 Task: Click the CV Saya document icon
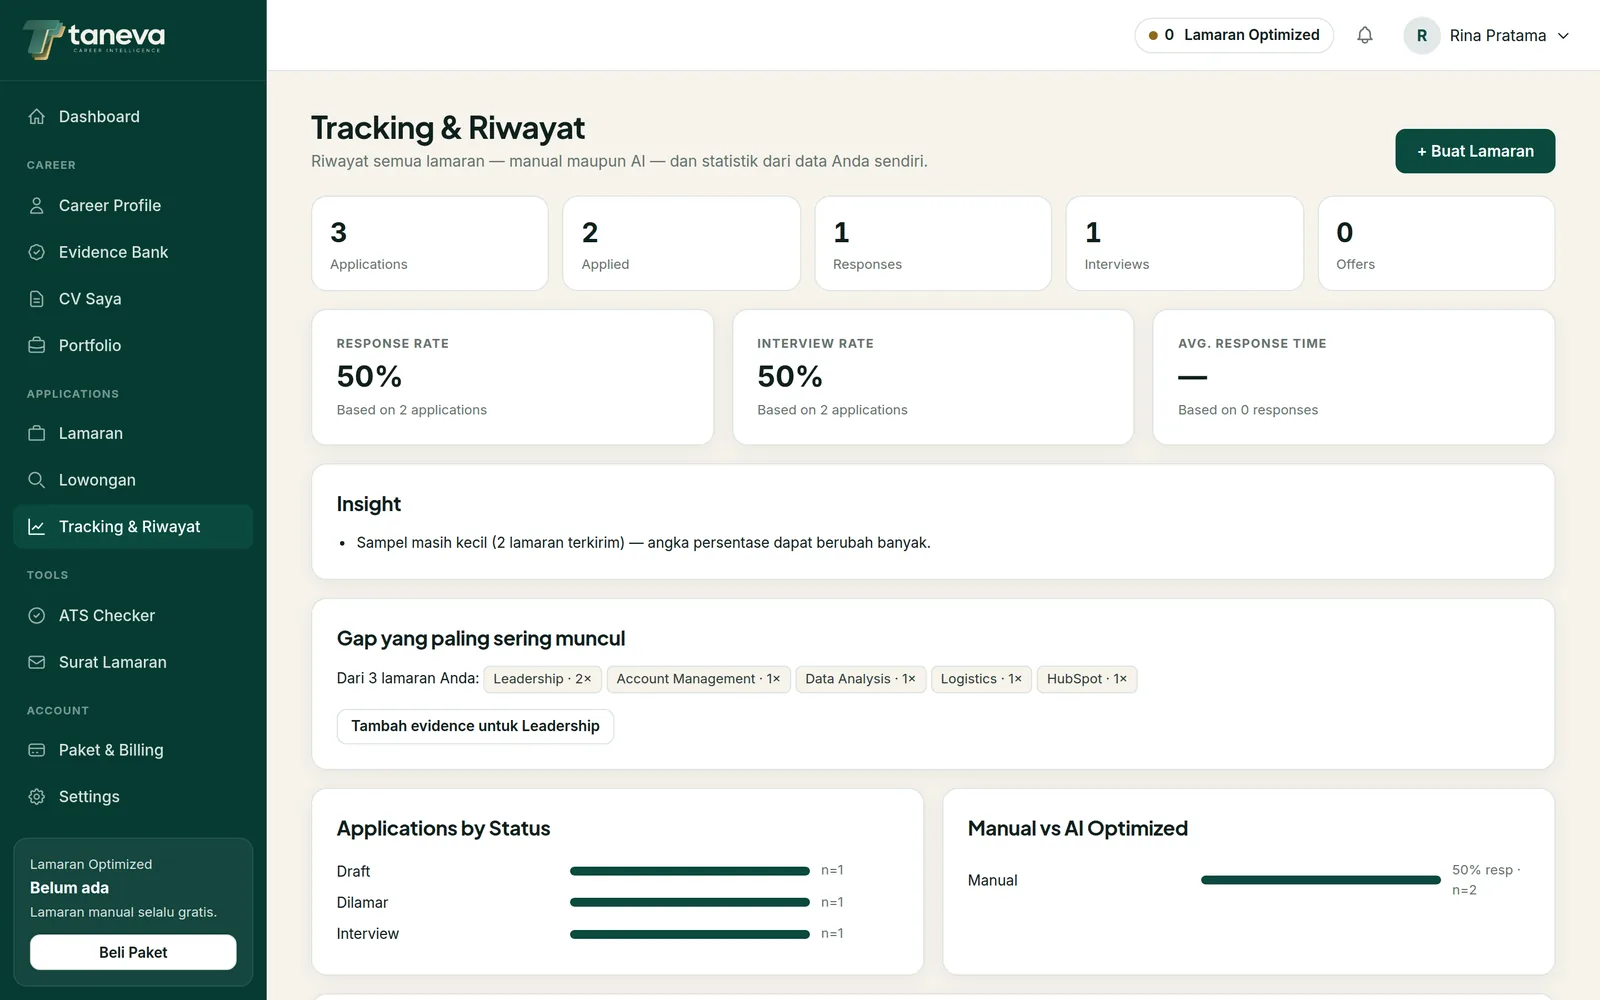click(x=37, y=299)
